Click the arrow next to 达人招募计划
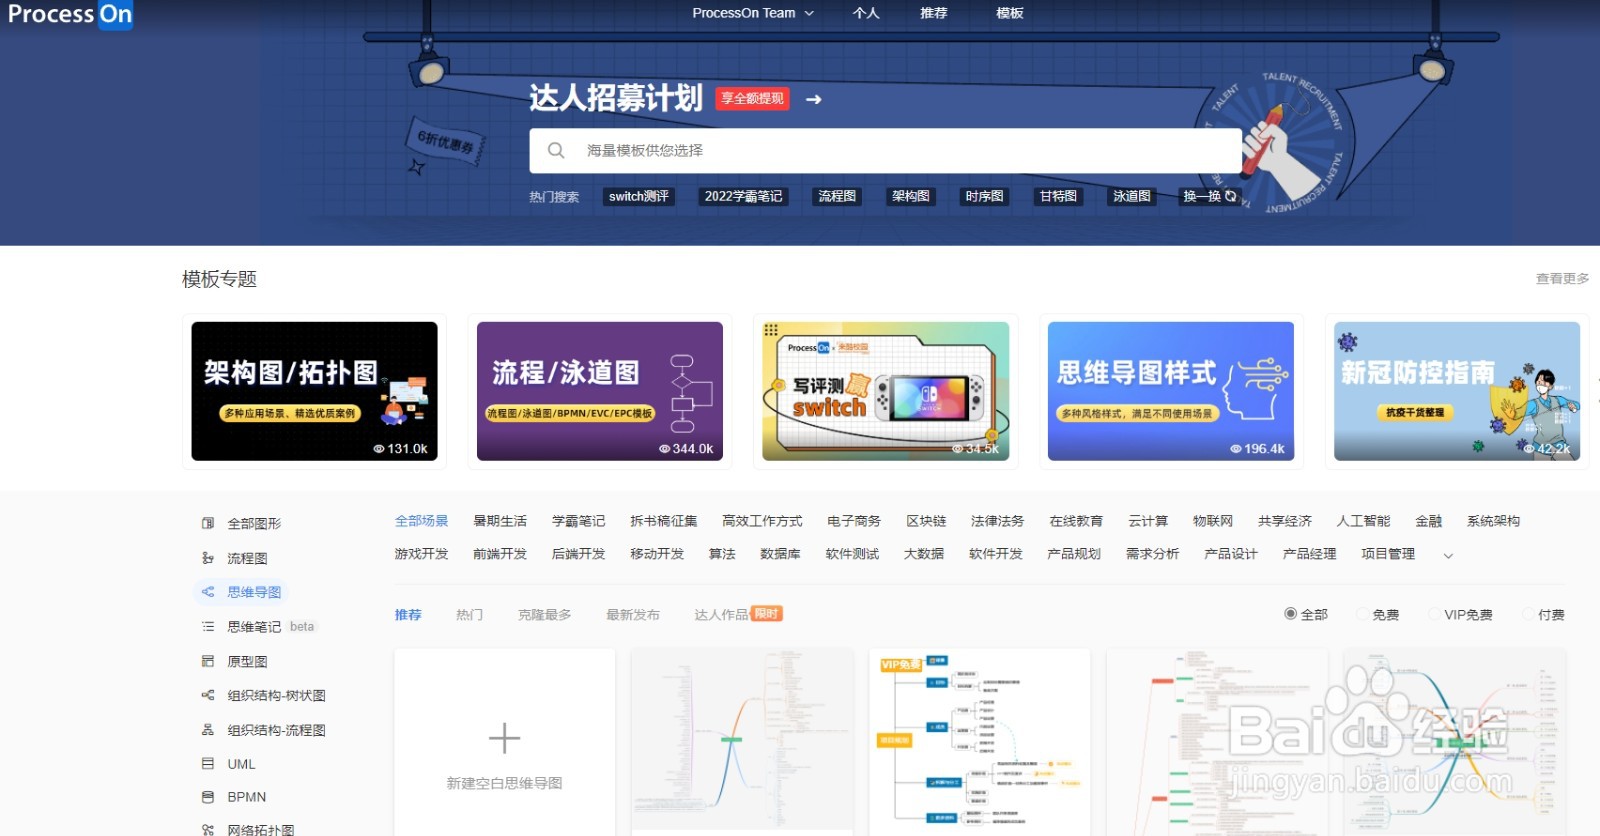Viewport: 1600px width, 836px height. 814,99
